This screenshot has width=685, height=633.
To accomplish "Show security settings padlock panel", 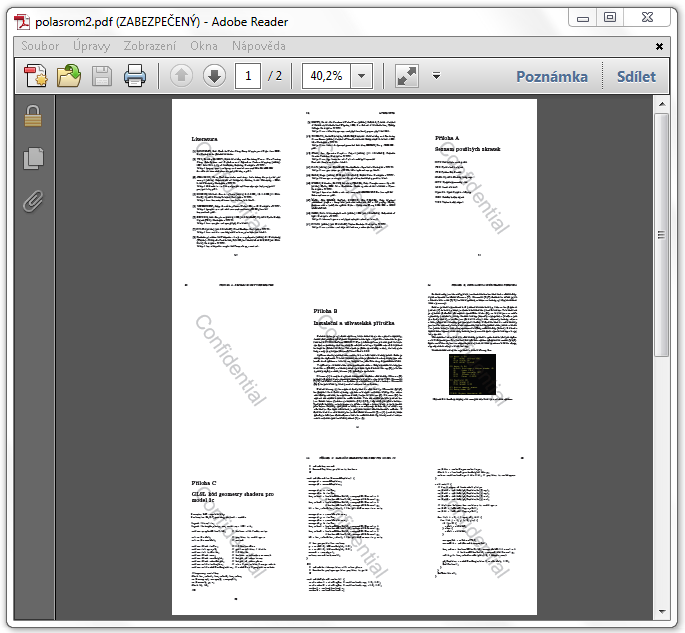I will pyautogui.click(x=33, y=116).
